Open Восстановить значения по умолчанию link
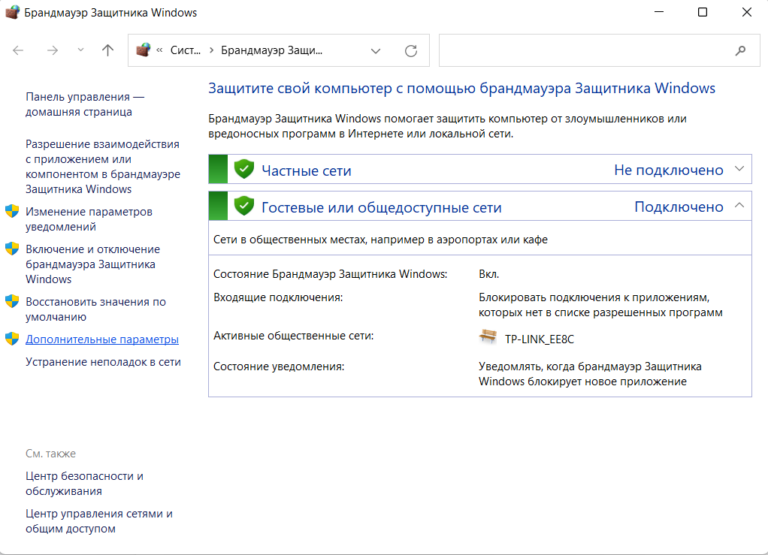 coord(96,309)
